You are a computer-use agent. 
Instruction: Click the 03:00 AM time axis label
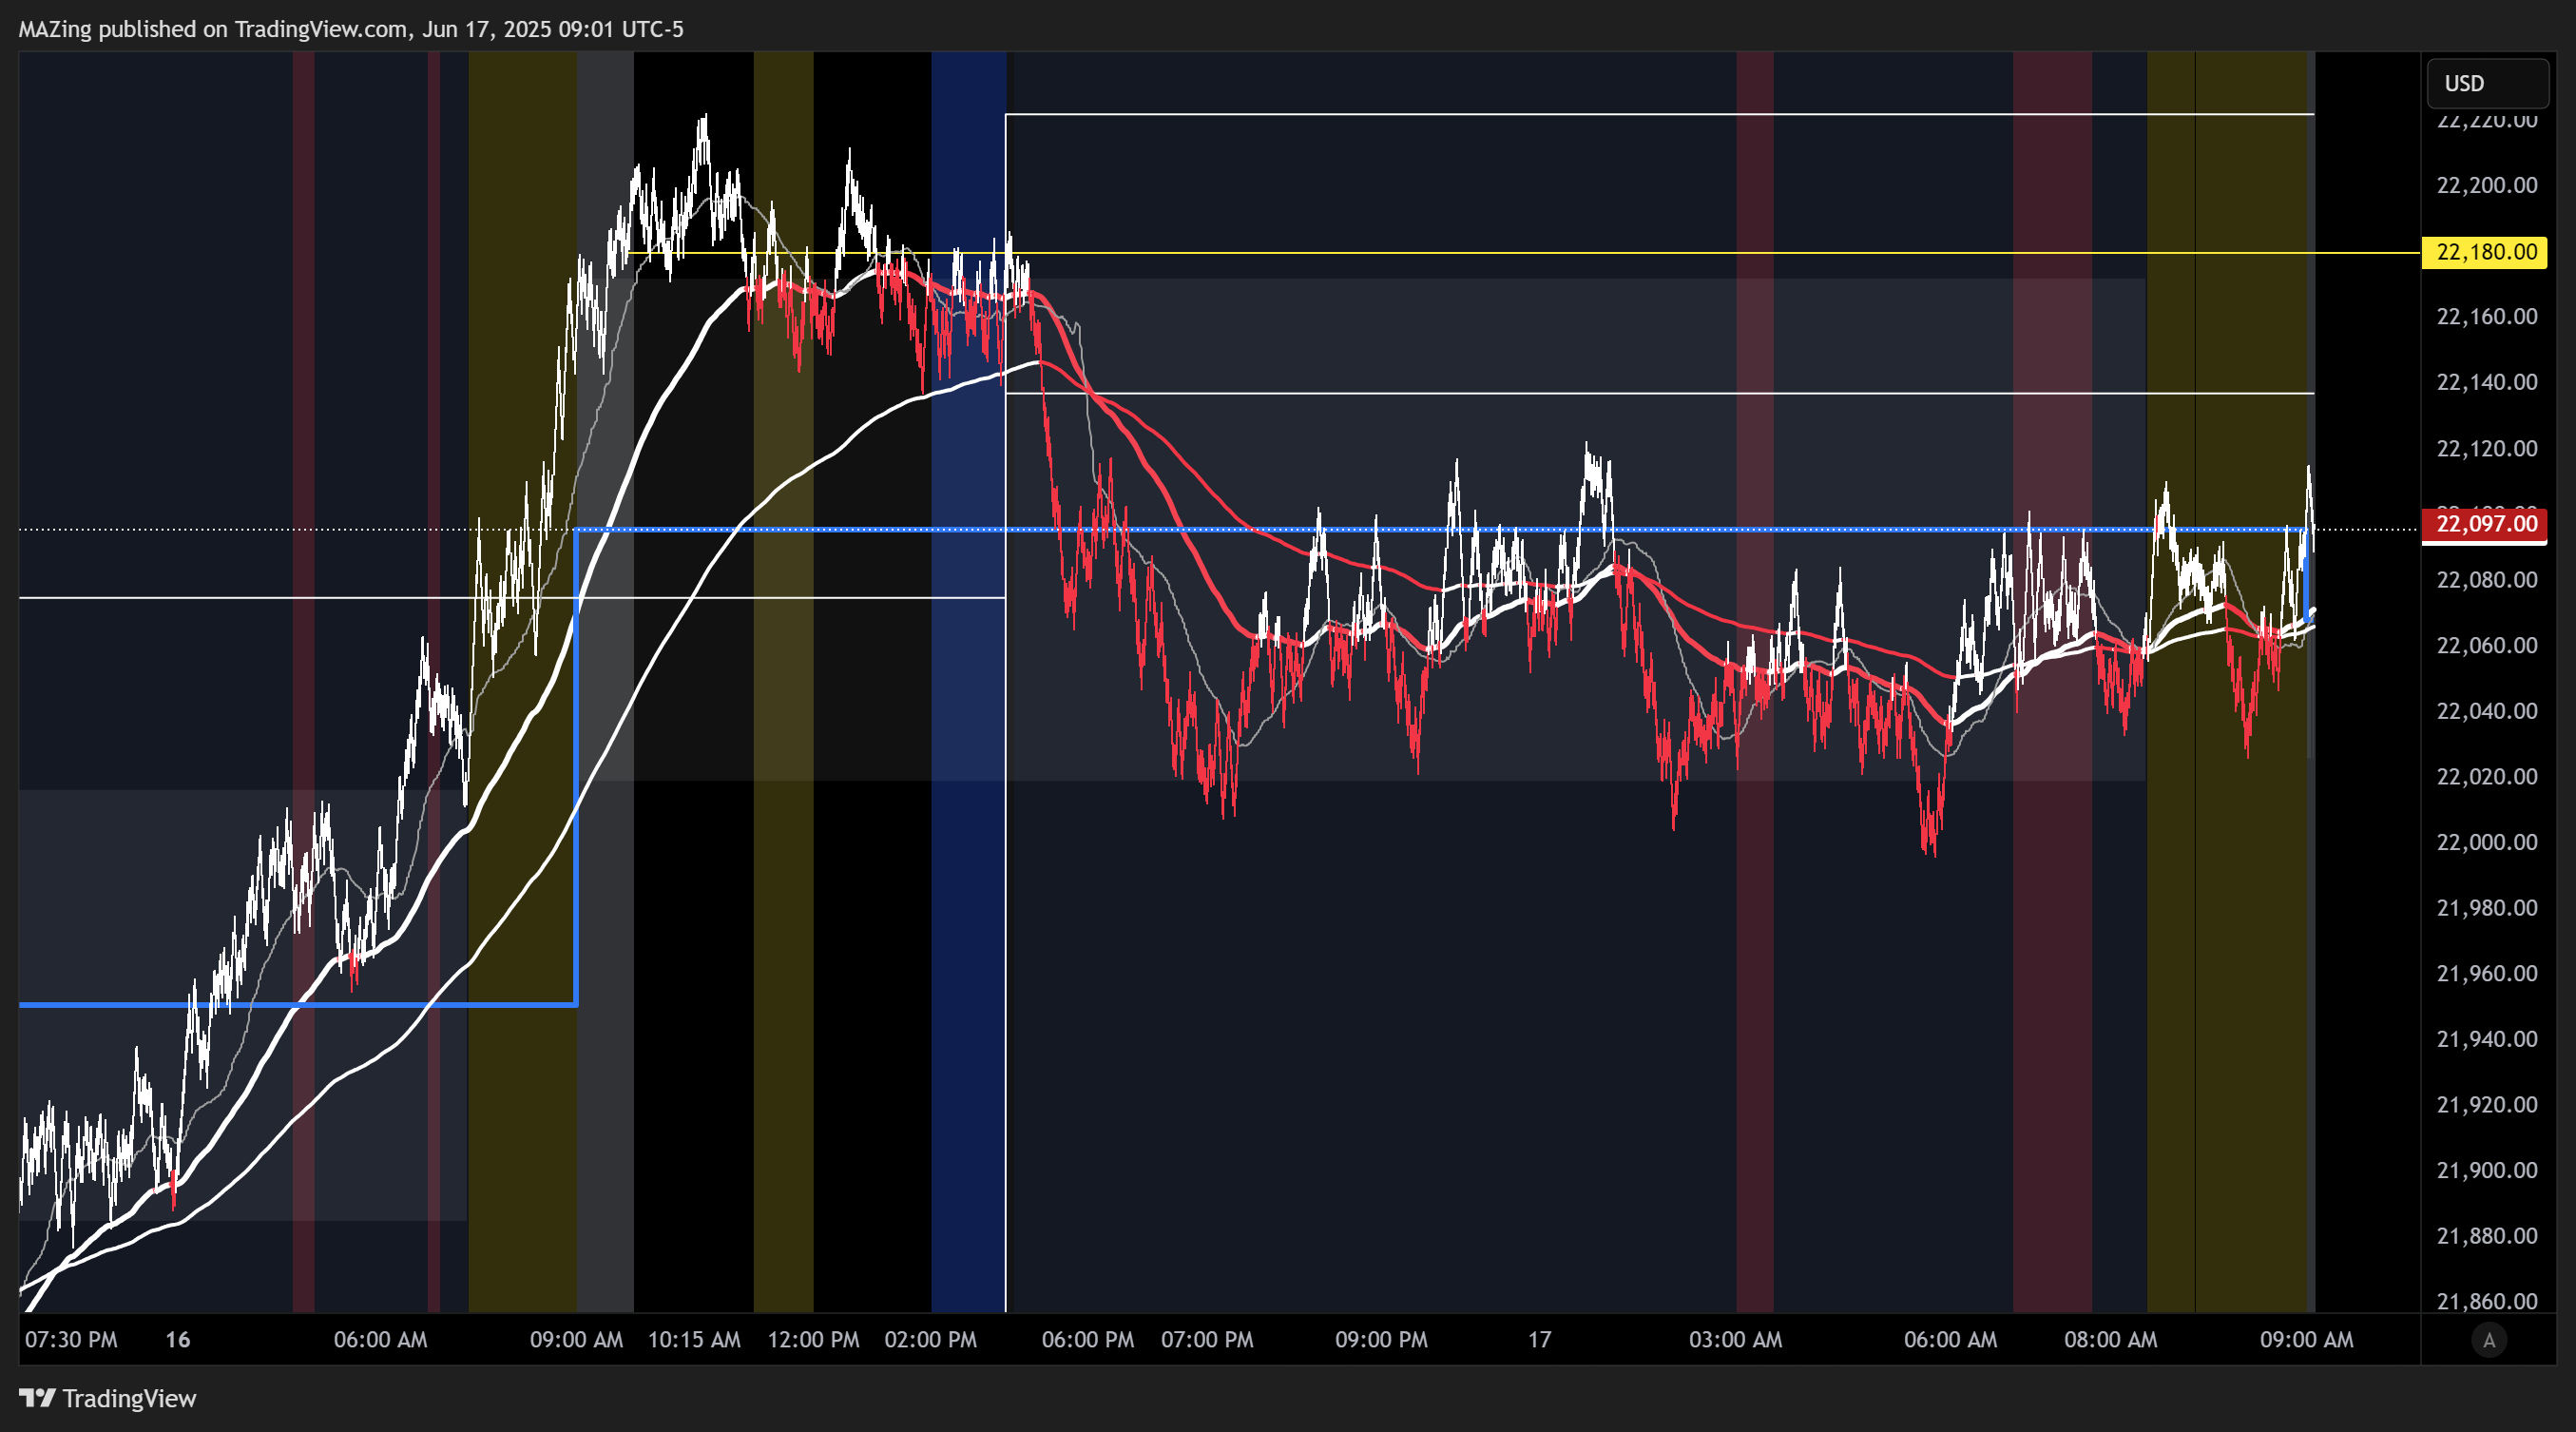(x=1735, y=1340)
